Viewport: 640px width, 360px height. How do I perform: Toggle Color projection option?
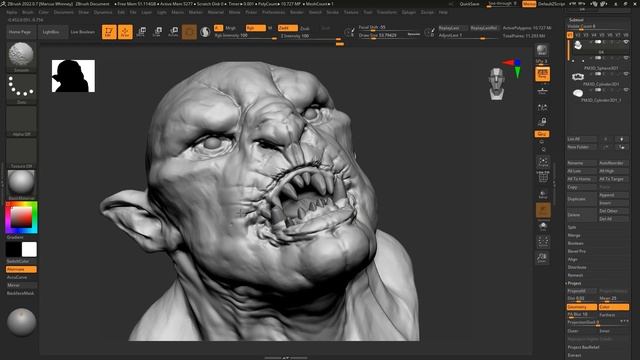pos(614,307)
